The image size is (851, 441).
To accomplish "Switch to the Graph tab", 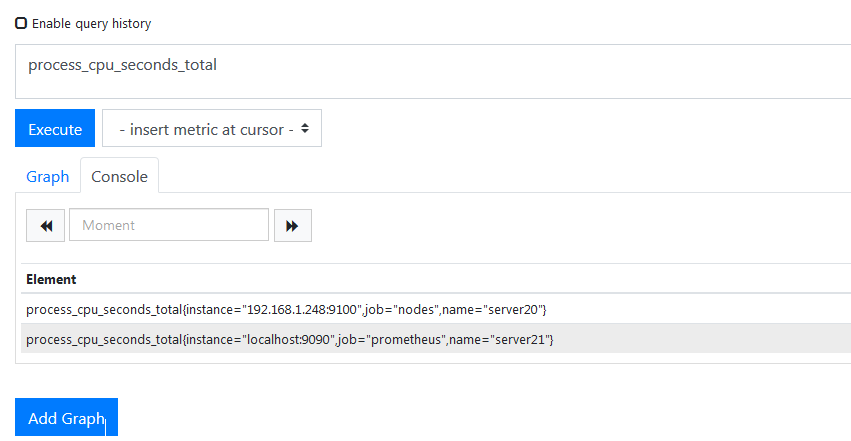I will [x=47, y=176].
